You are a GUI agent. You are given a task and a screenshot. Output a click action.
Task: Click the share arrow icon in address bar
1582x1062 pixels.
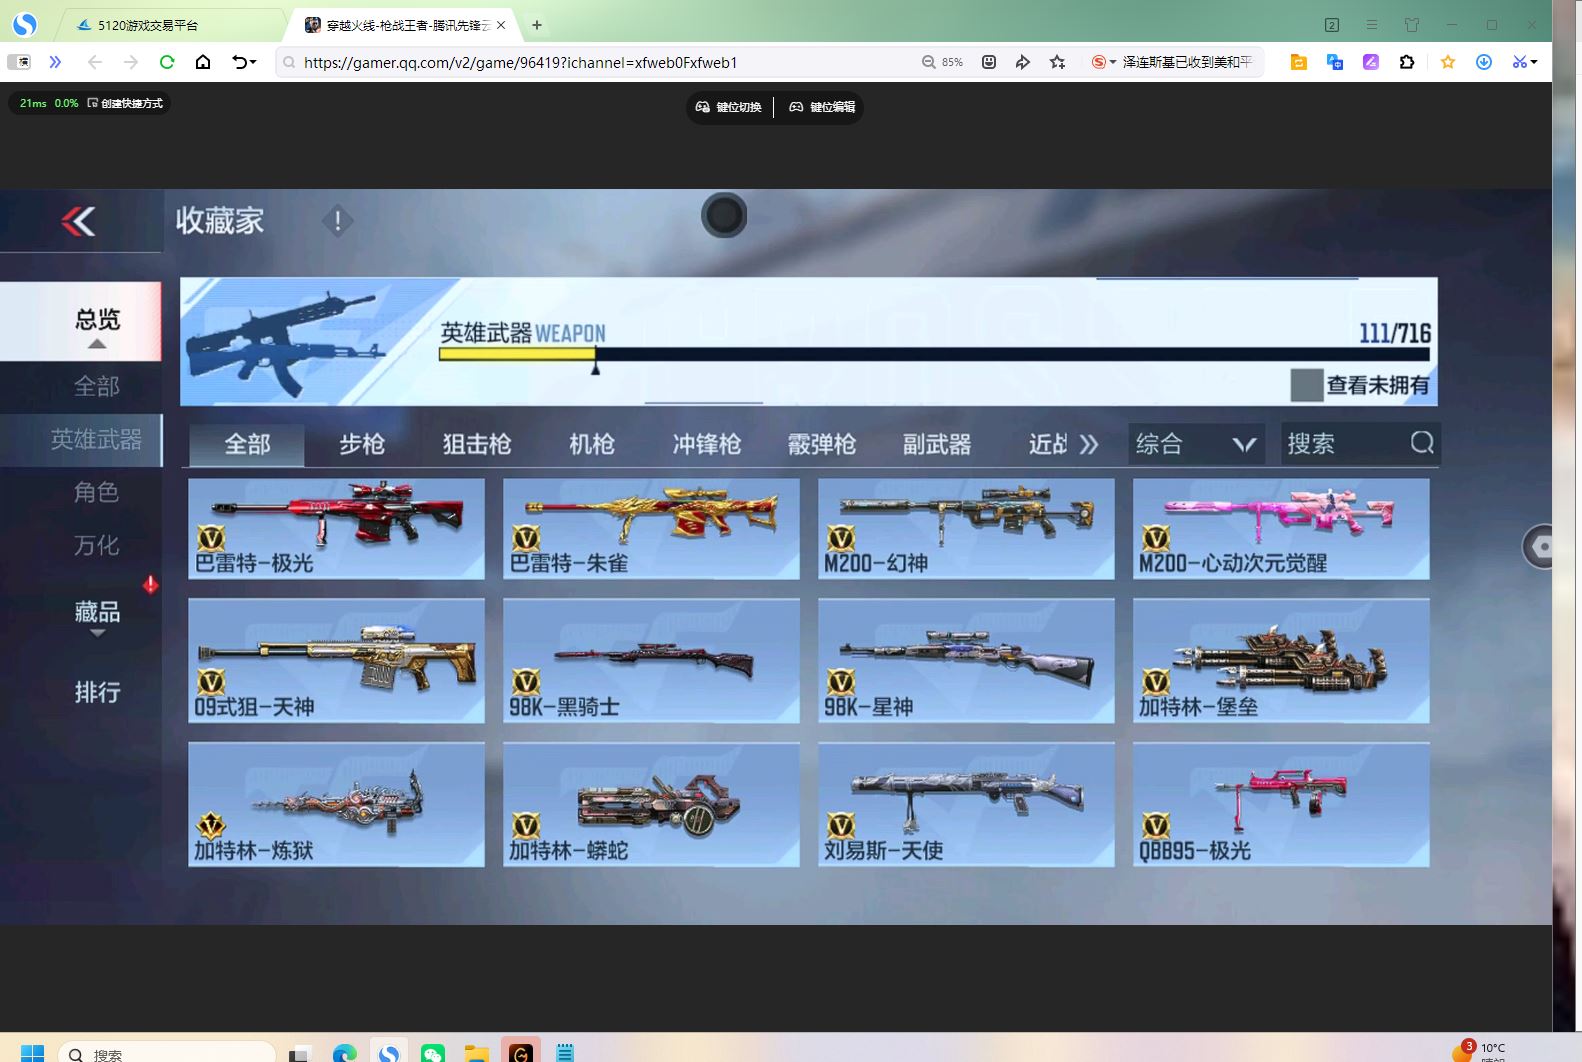[1022, 62]
